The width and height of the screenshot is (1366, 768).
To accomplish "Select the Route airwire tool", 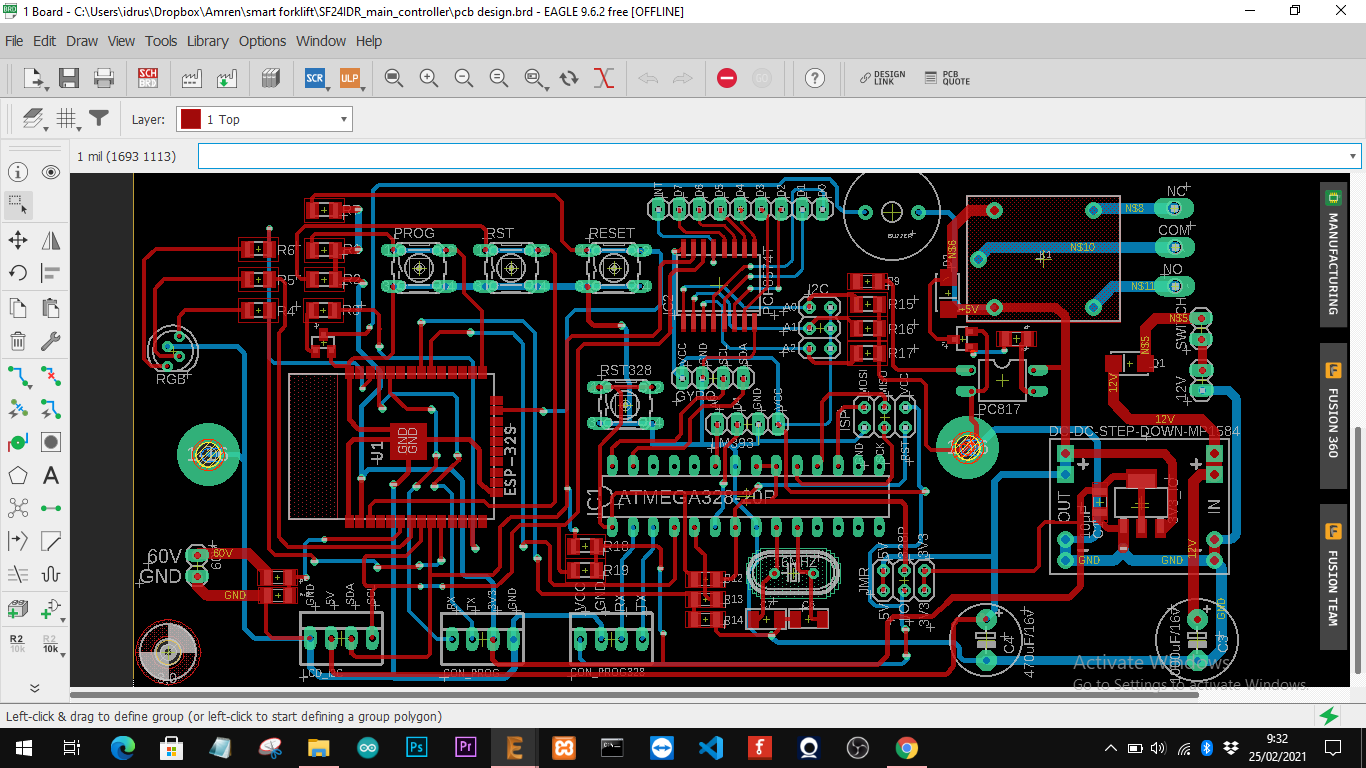I will 18,376.
